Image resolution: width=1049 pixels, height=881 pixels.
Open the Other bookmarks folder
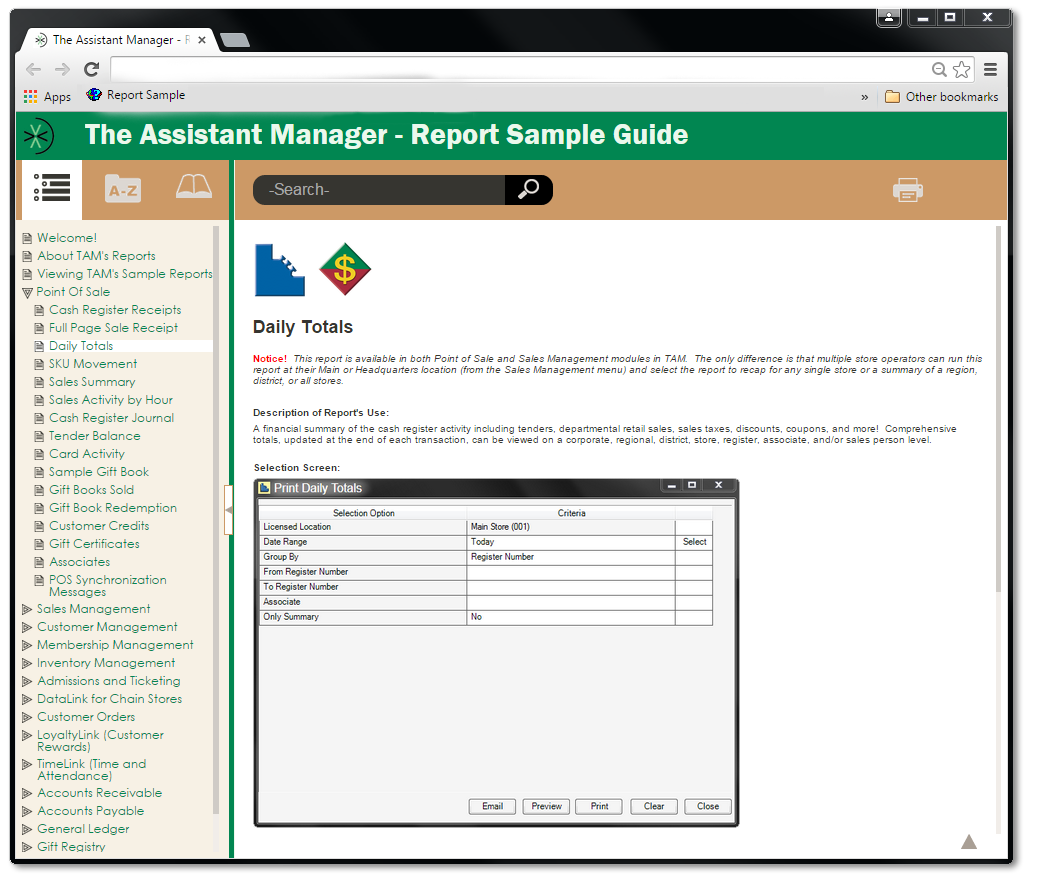click(941, 97)
